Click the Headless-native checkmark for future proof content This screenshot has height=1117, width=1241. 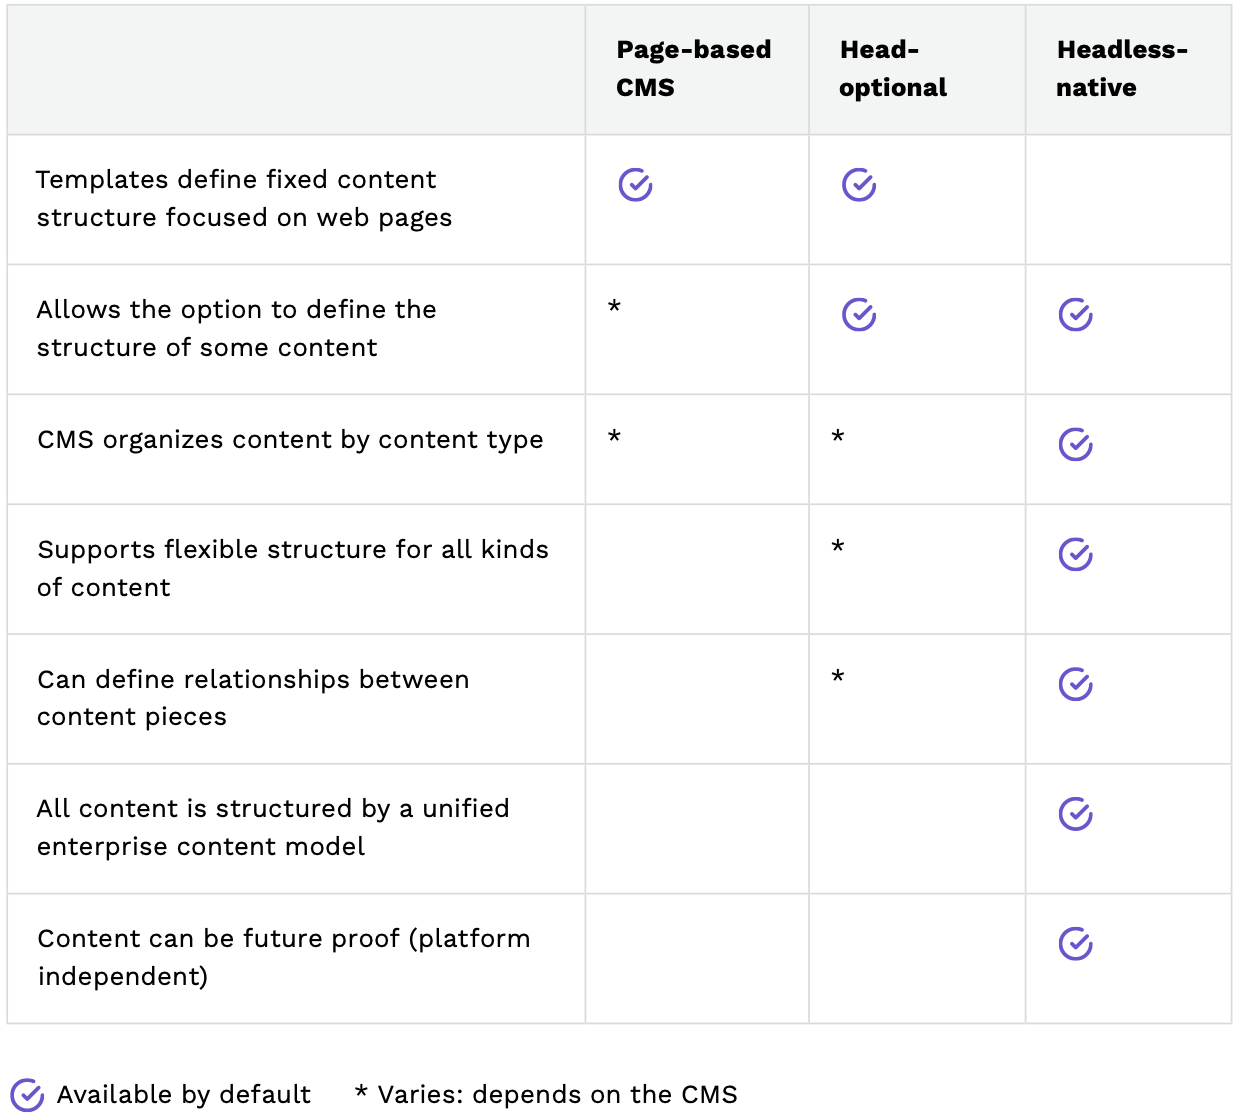point(1075,944)
